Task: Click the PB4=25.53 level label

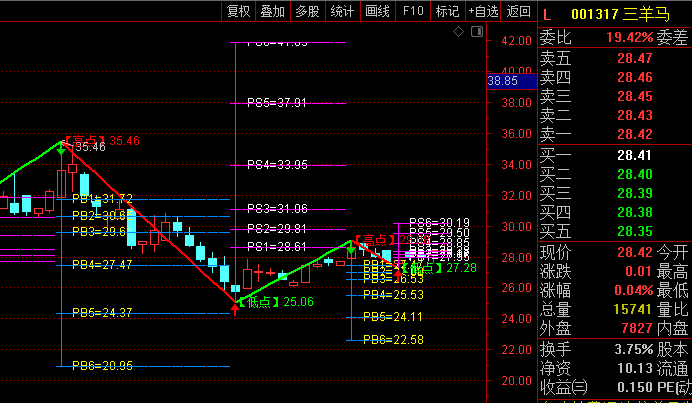Action: 393,294
